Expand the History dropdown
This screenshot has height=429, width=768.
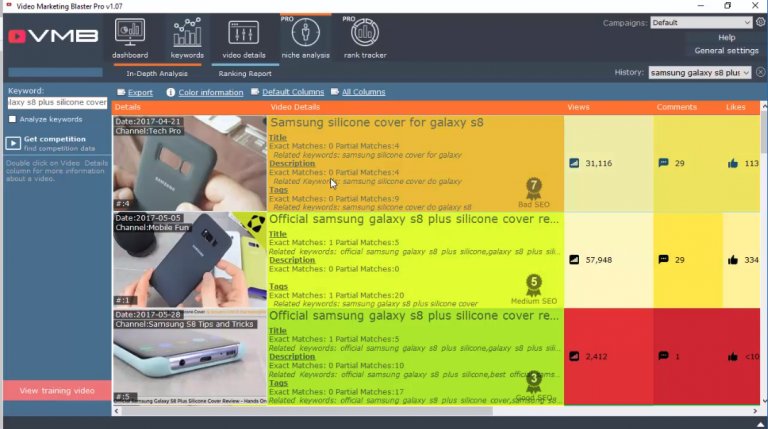[745, 72]
